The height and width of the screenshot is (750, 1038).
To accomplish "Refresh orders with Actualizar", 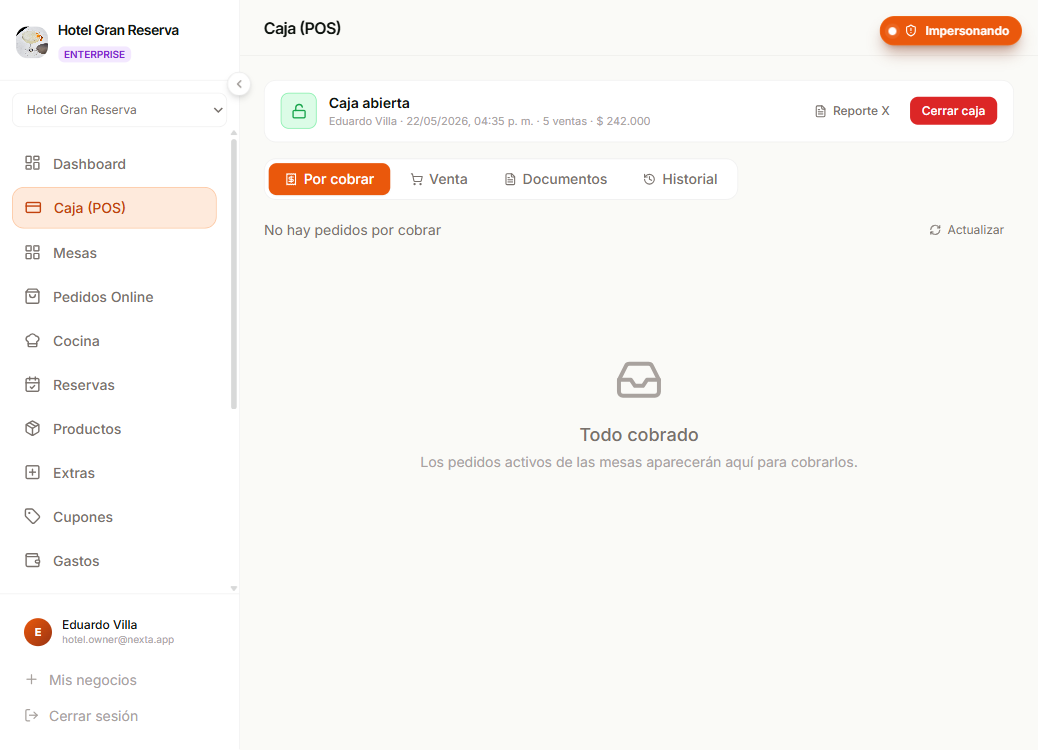I will click(967, 230).
